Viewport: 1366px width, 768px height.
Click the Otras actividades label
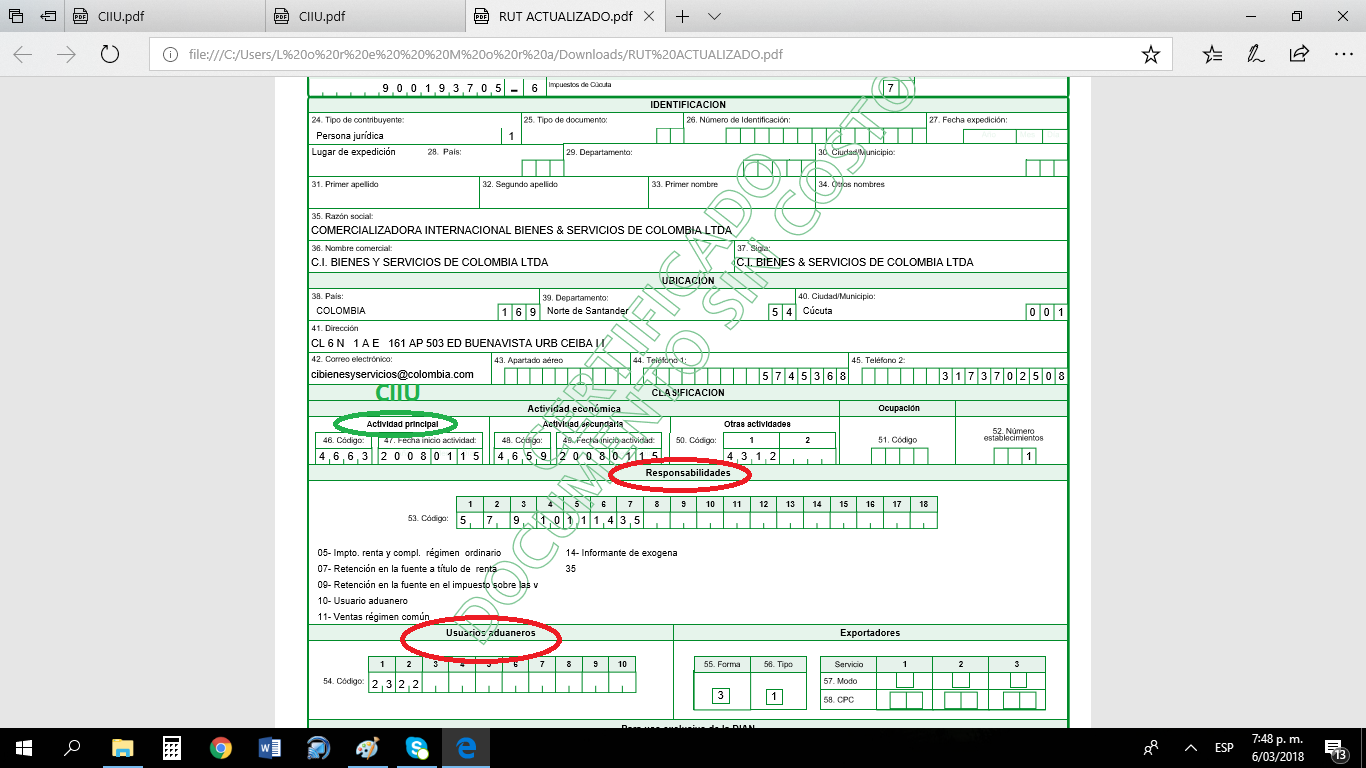point(757,424)
